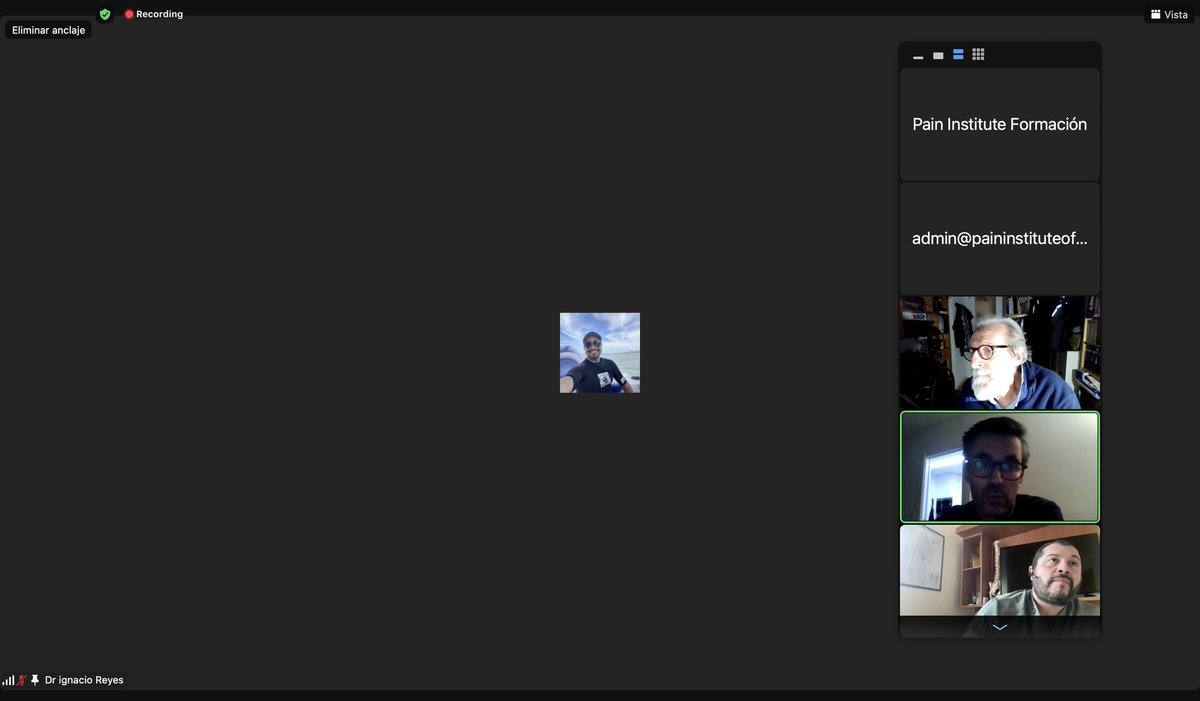This screenshot has width=1200, height=701.
Task: Click the muted microphone icon
Action: coord(21,680)
